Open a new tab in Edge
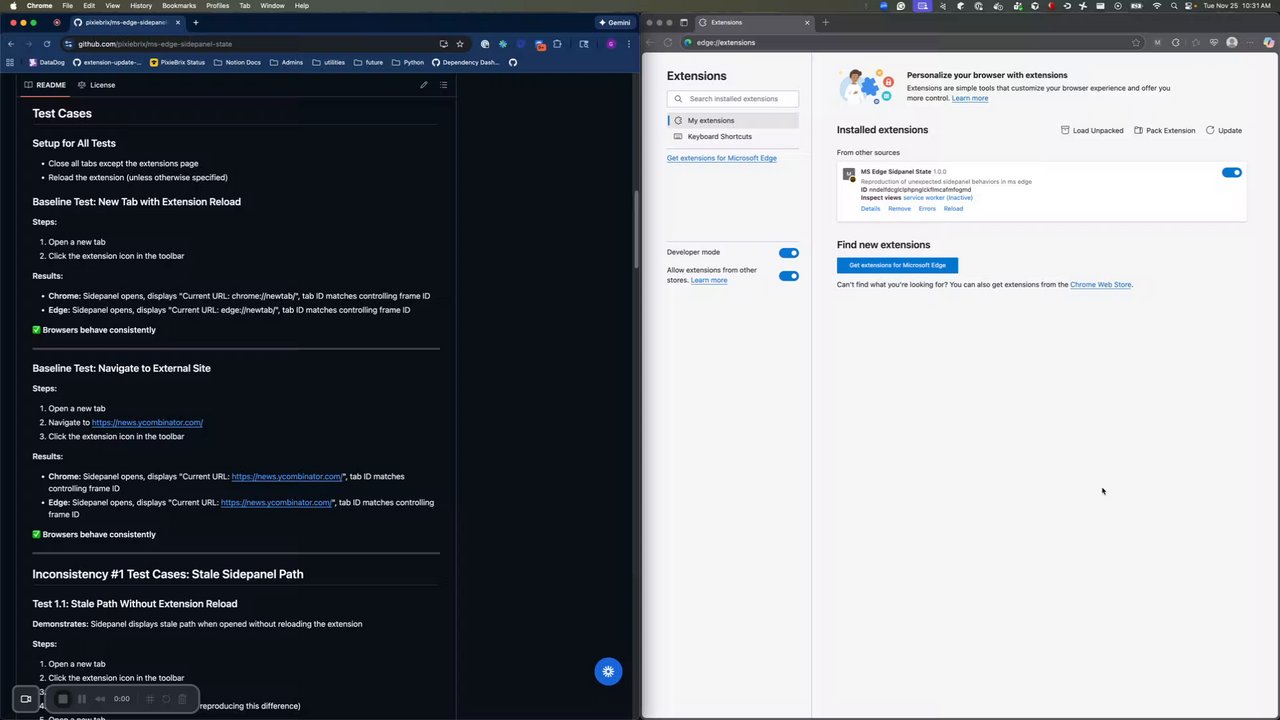The height and width of the screenshot is (720, 1280). [x=825, y=22]
